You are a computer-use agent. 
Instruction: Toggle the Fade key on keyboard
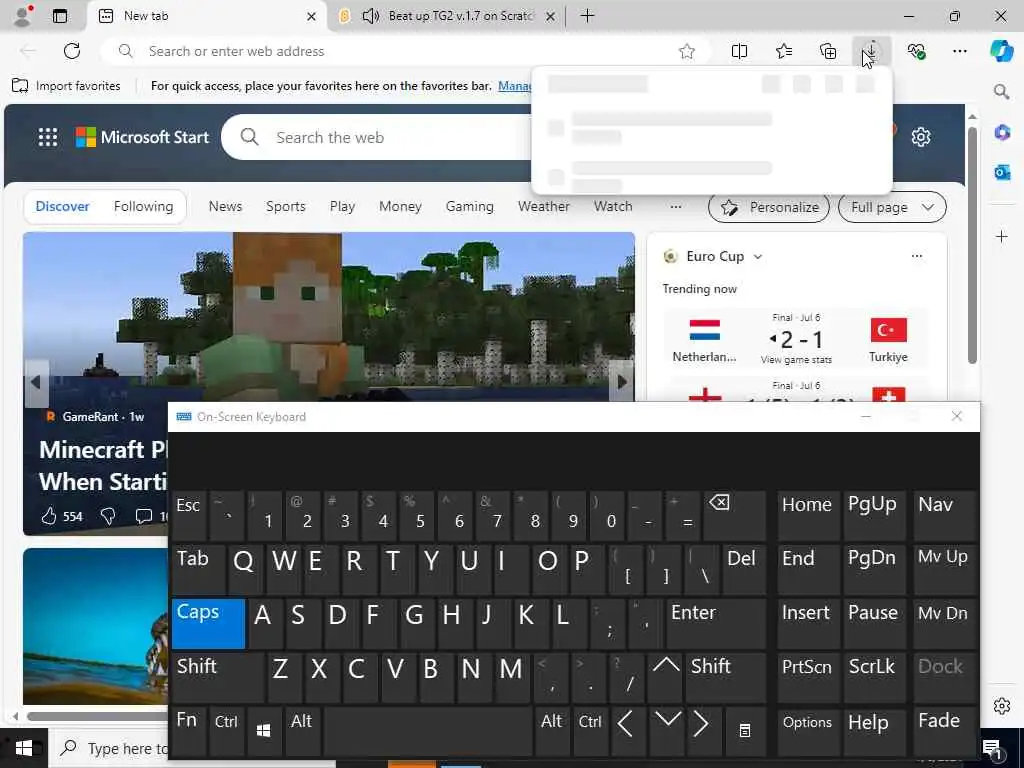click(x=945, y=730)
